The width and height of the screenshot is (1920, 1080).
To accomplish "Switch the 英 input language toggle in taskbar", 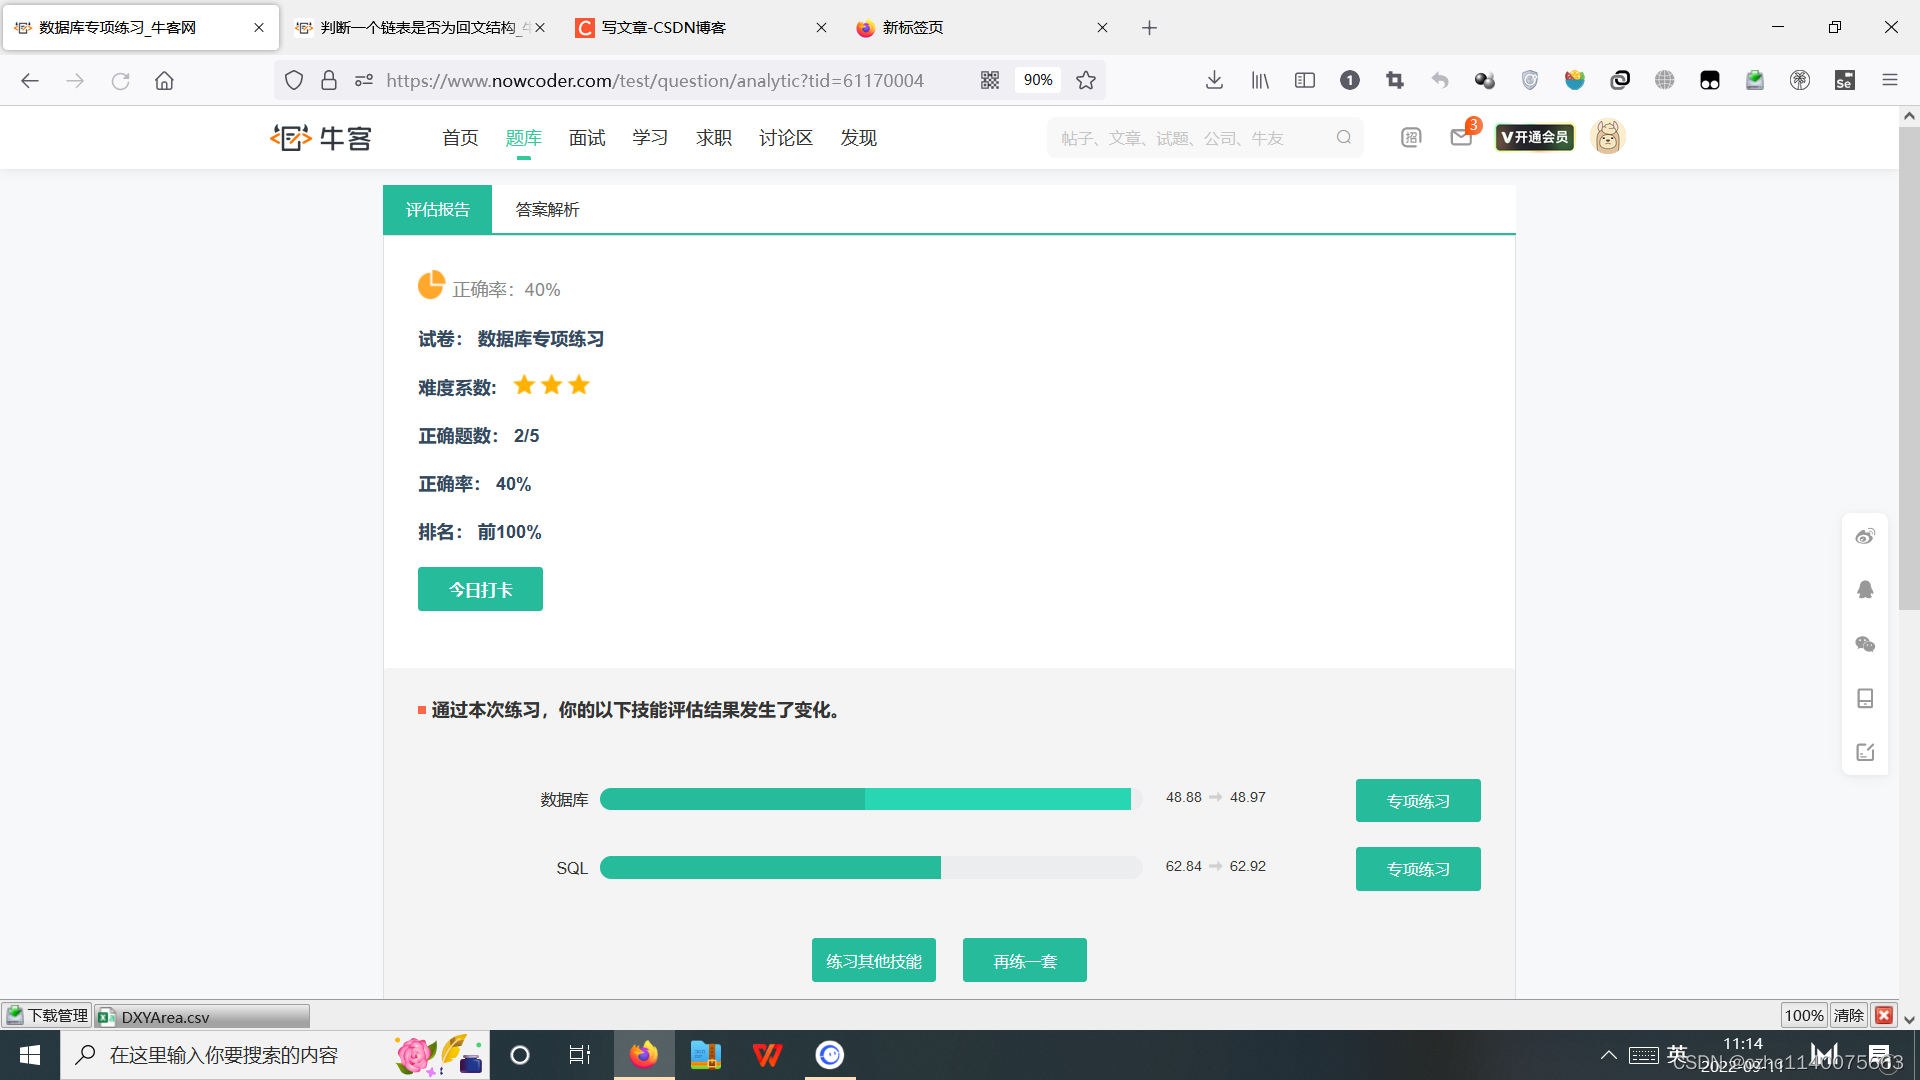I will pyautogui.click(x=1678, y=1054).
